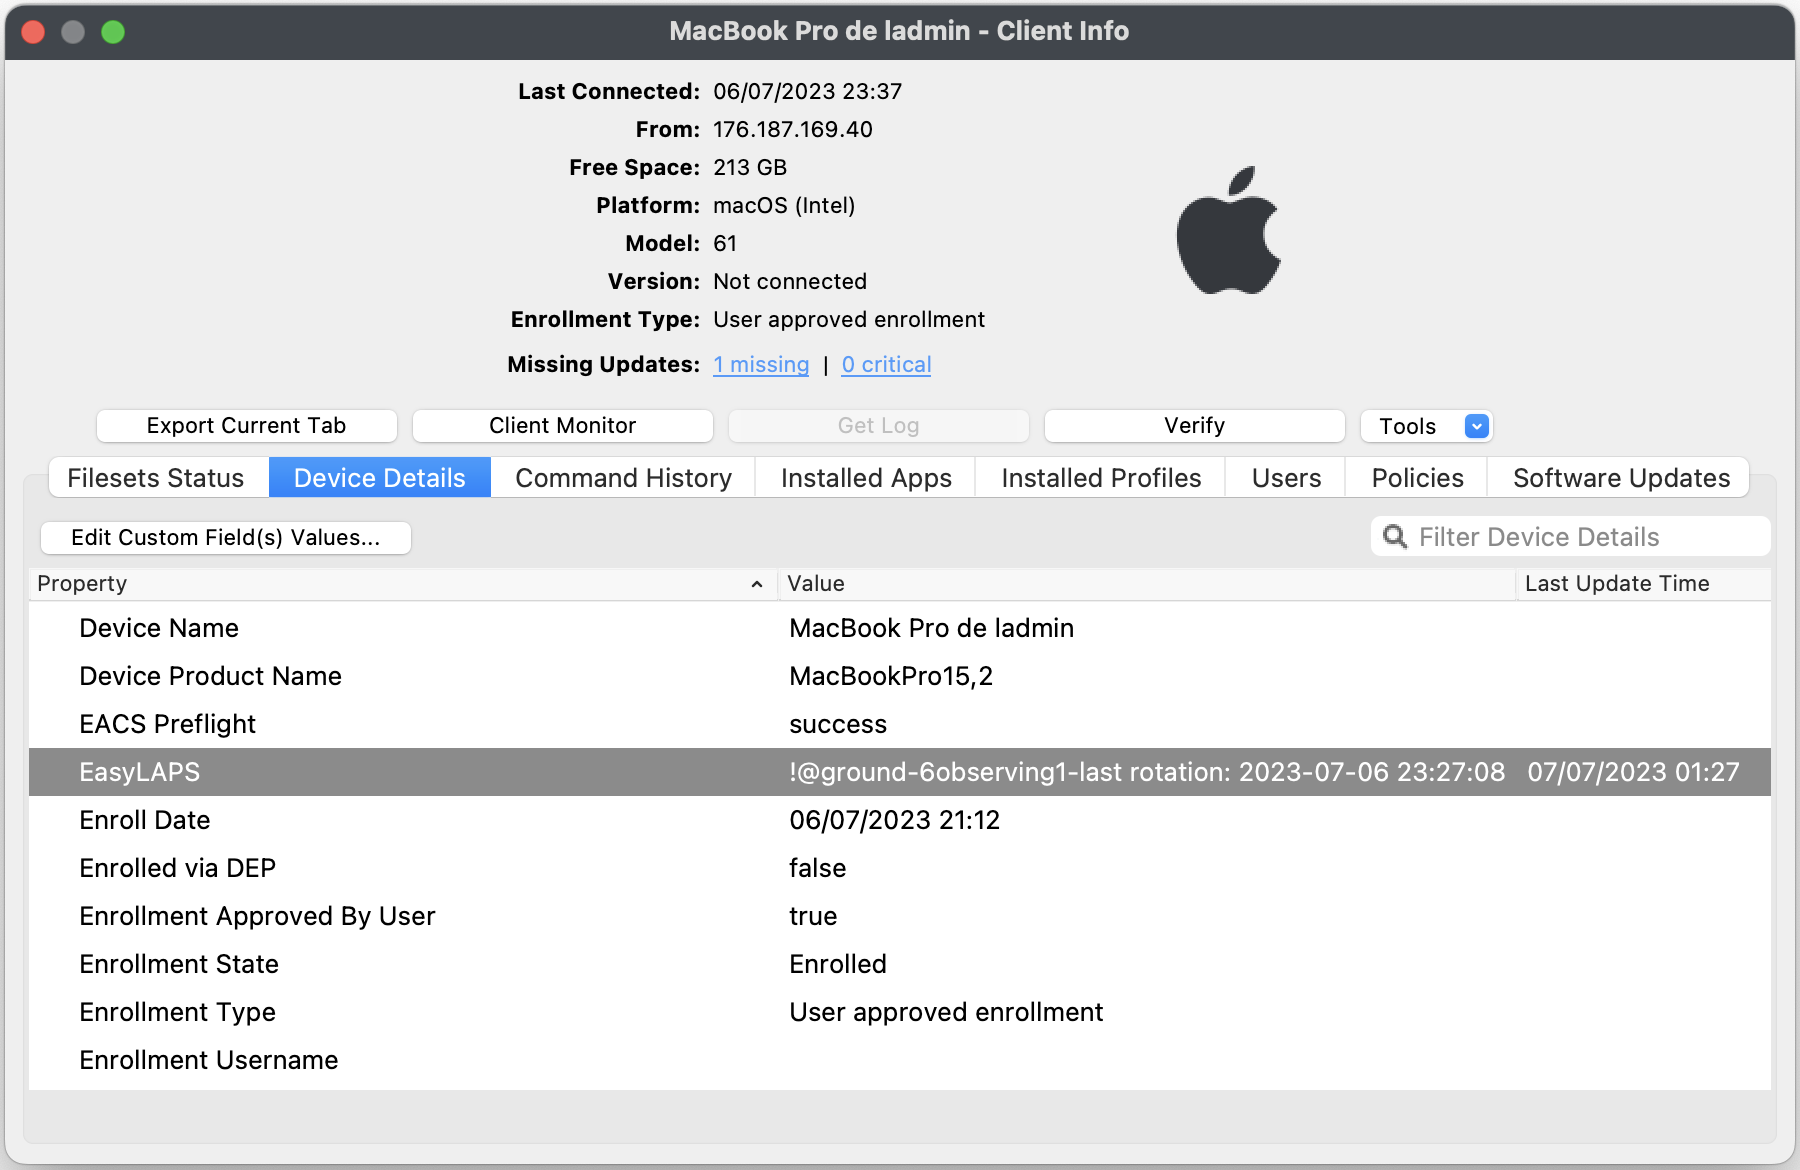Switch to the Filesets Status tab

(x=156, y=478)
